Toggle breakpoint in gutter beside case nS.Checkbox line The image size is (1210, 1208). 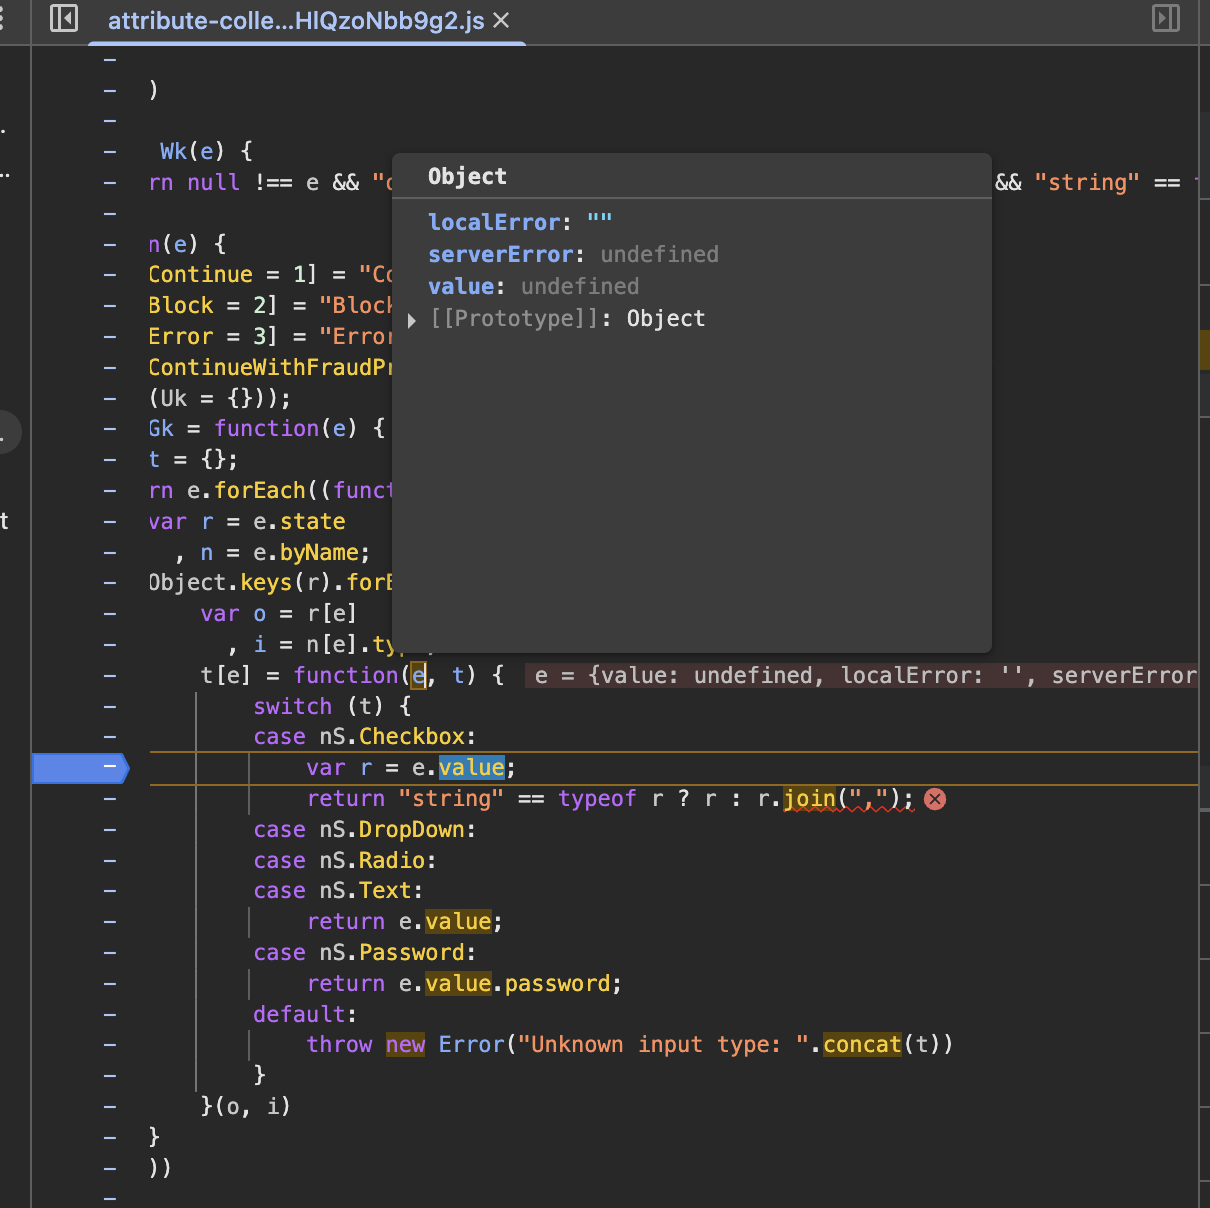(x=110, y=737)
